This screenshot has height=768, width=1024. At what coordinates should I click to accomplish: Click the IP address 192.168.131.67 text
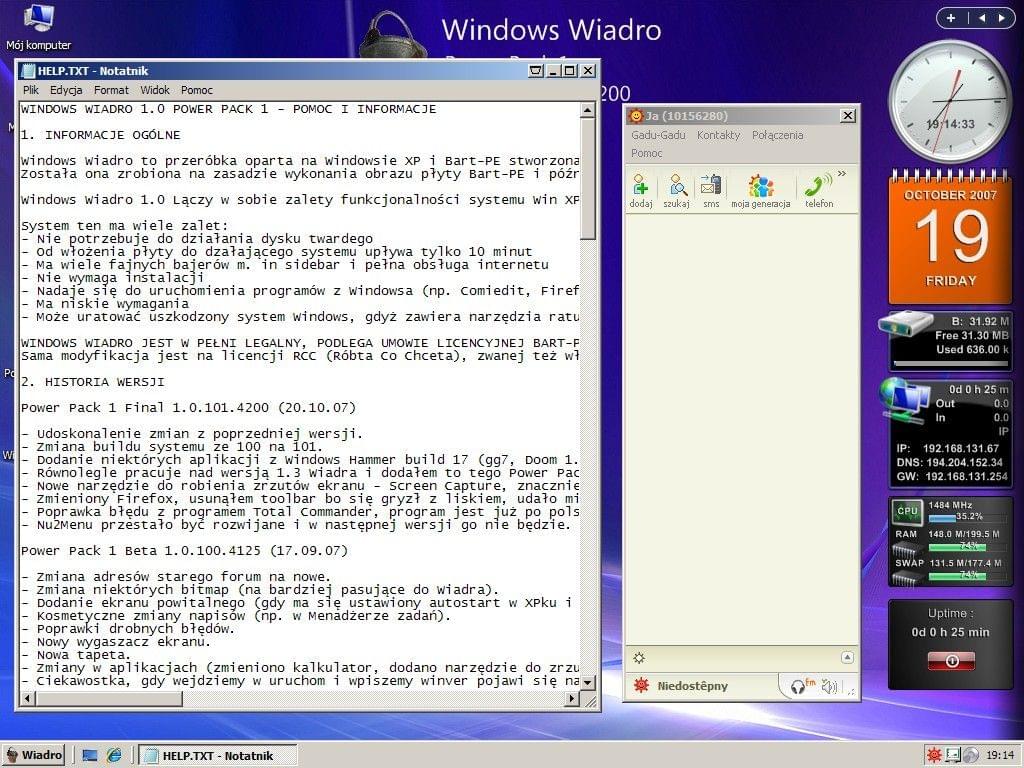[961, 449]
